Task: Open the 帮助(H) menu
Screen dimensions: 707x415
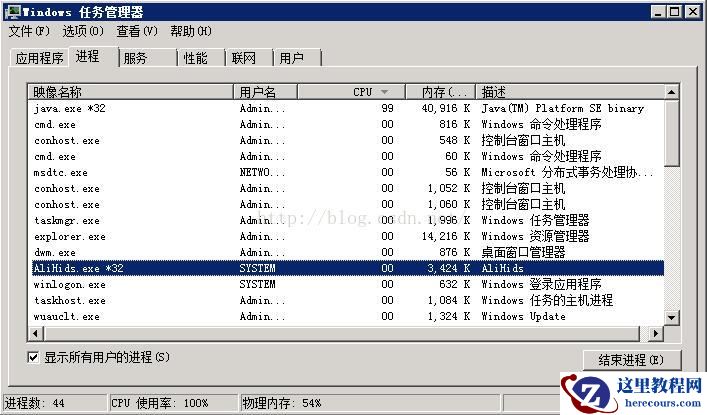Action: (x=191, y=31)
